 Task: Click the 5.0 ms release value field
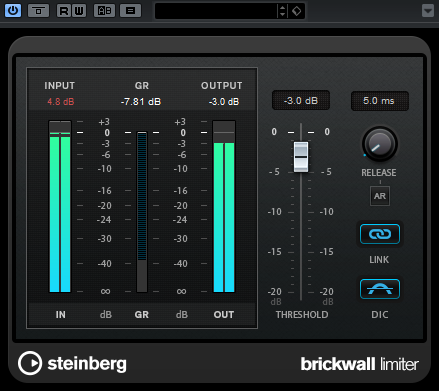pos(379,100)
